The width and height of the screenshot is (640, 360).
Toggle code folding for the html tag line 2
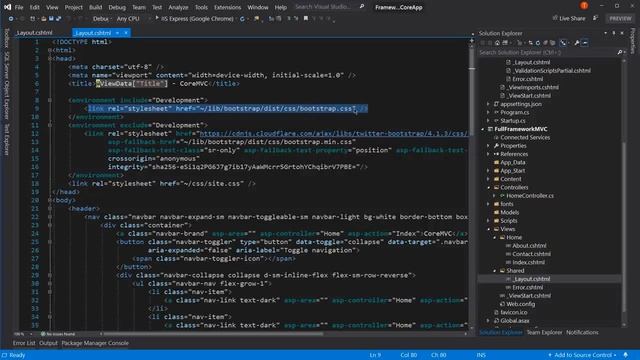pos(49,50)
